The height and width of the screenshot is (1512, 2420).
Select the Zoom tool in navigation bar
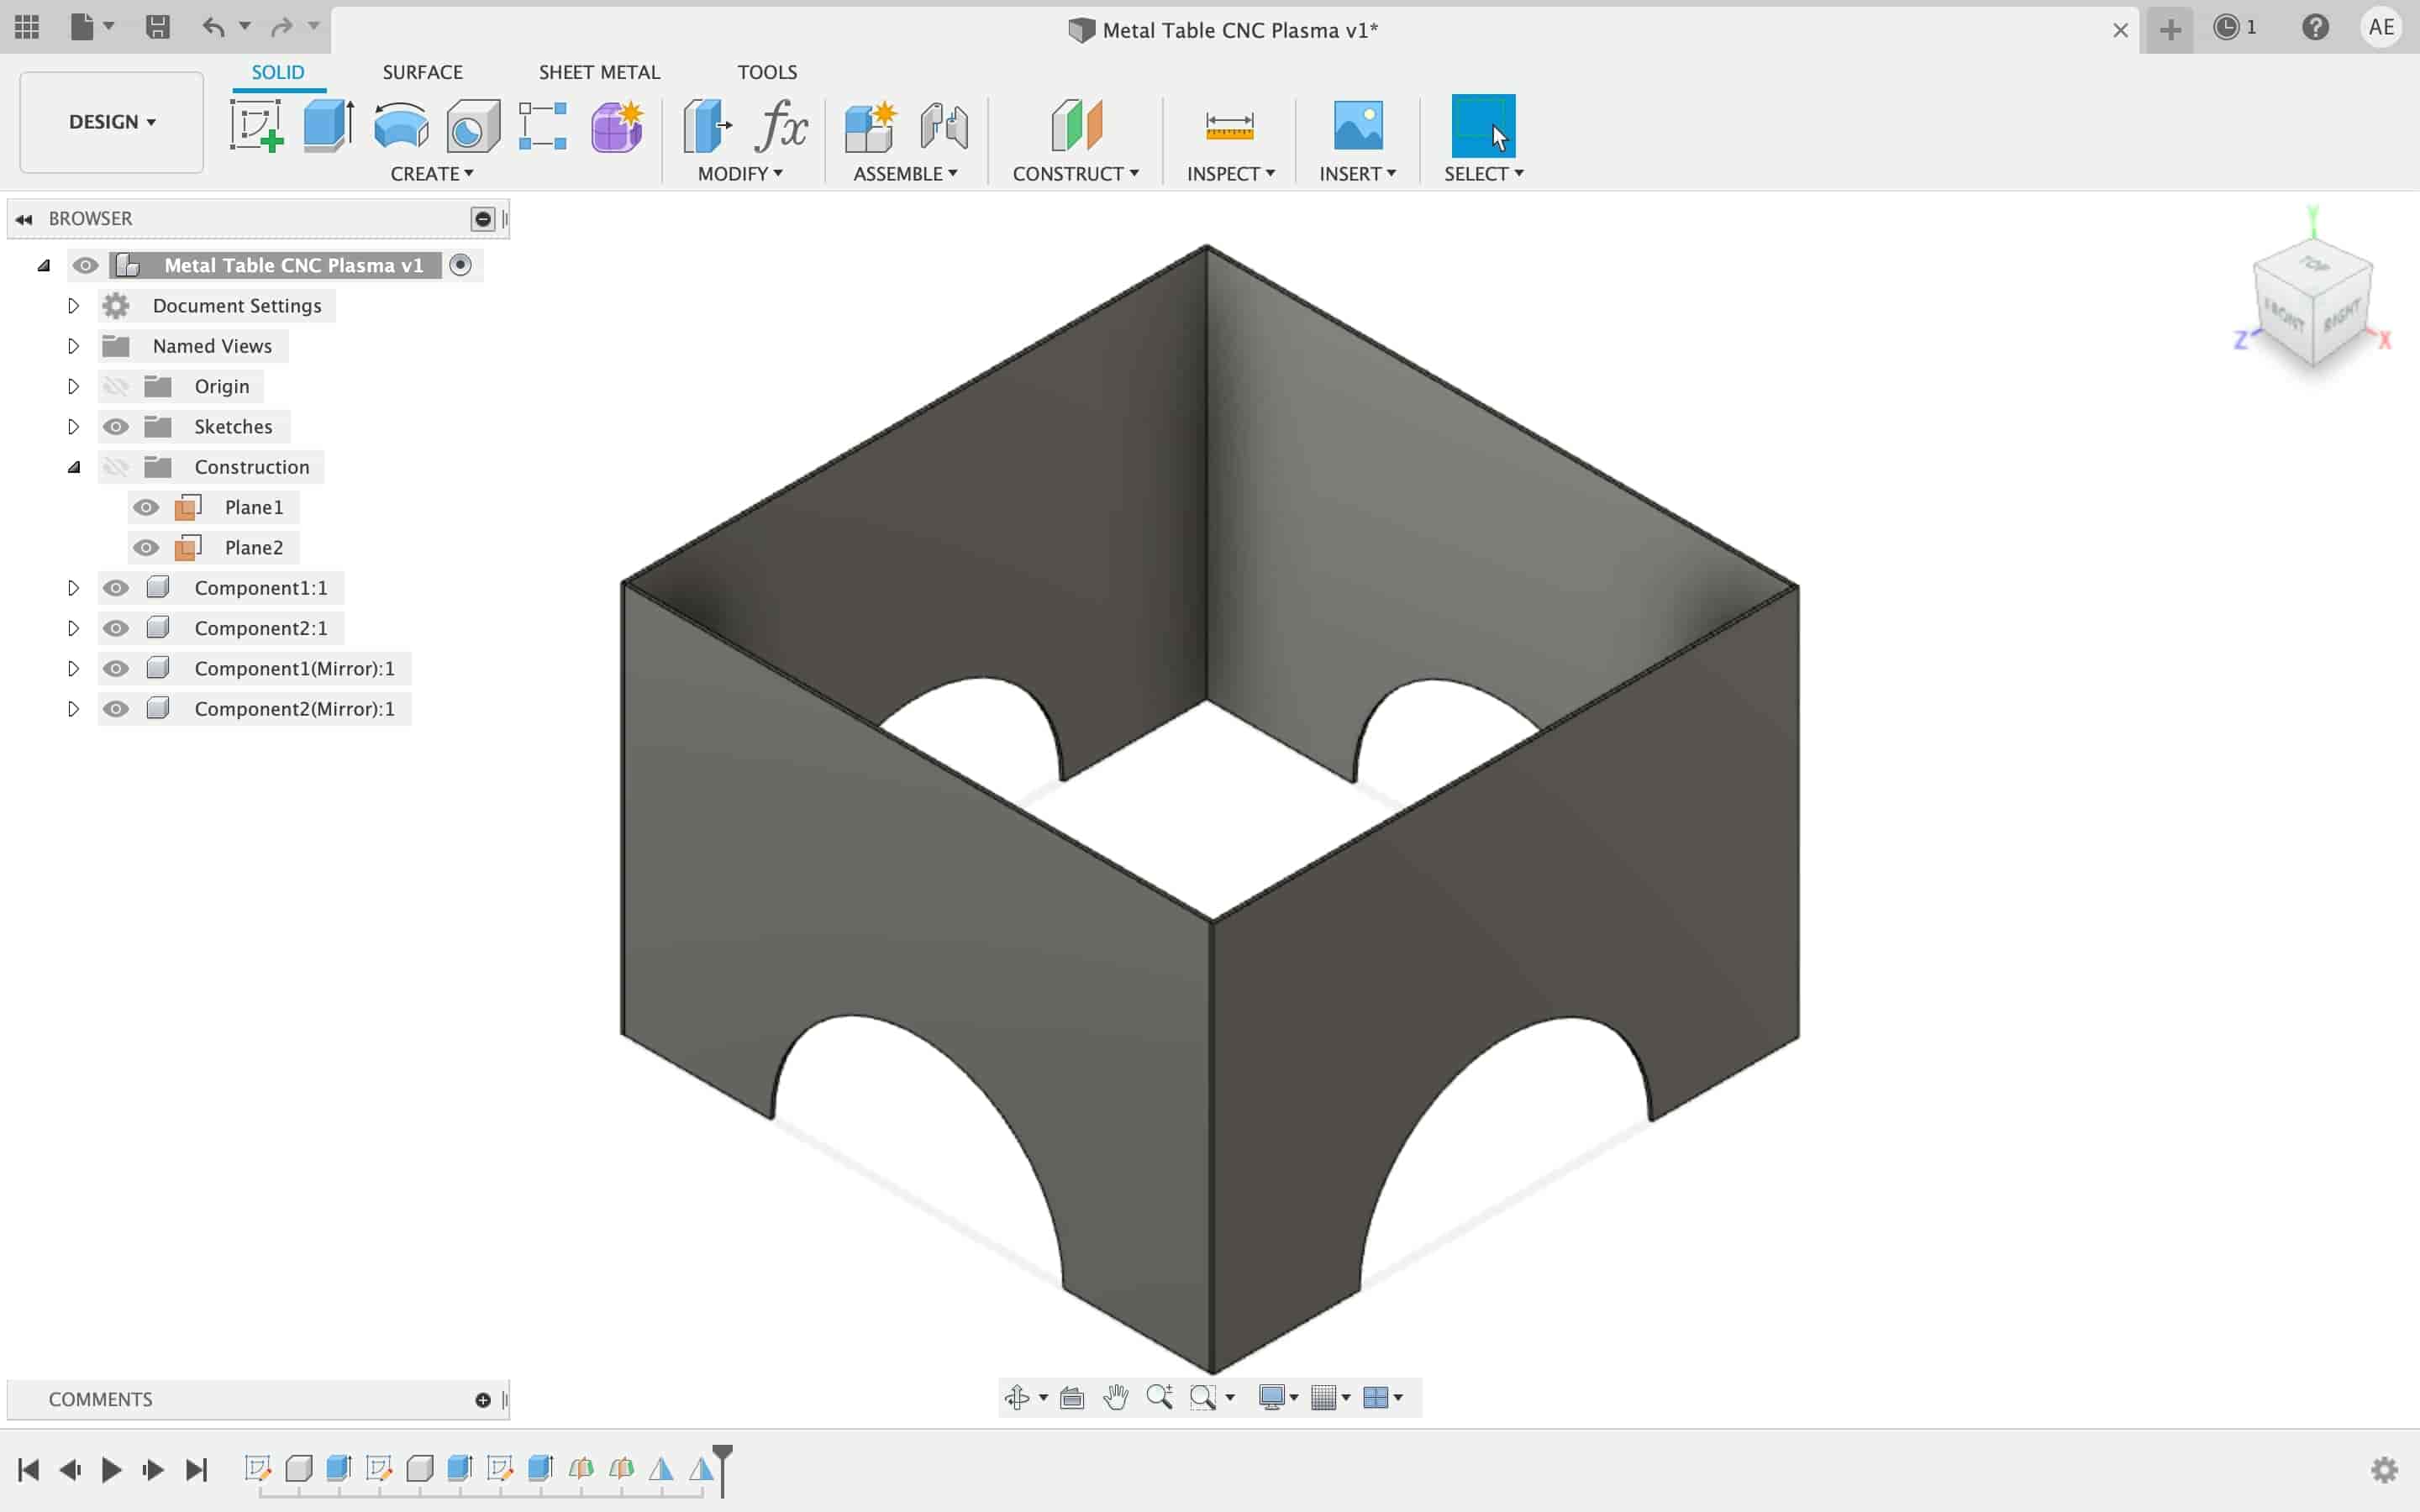click(1160, 1397)
